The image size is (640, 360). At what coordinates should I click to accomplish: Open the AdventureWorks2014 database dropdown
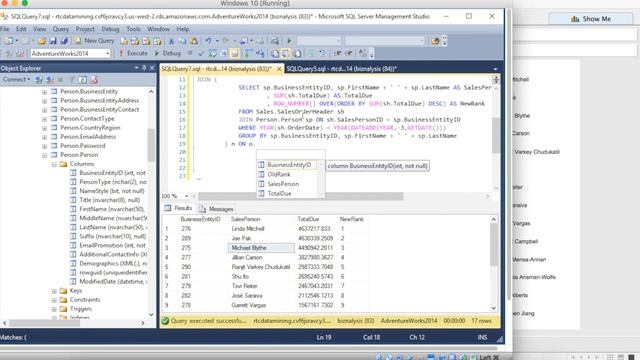(x=70, y=53)
